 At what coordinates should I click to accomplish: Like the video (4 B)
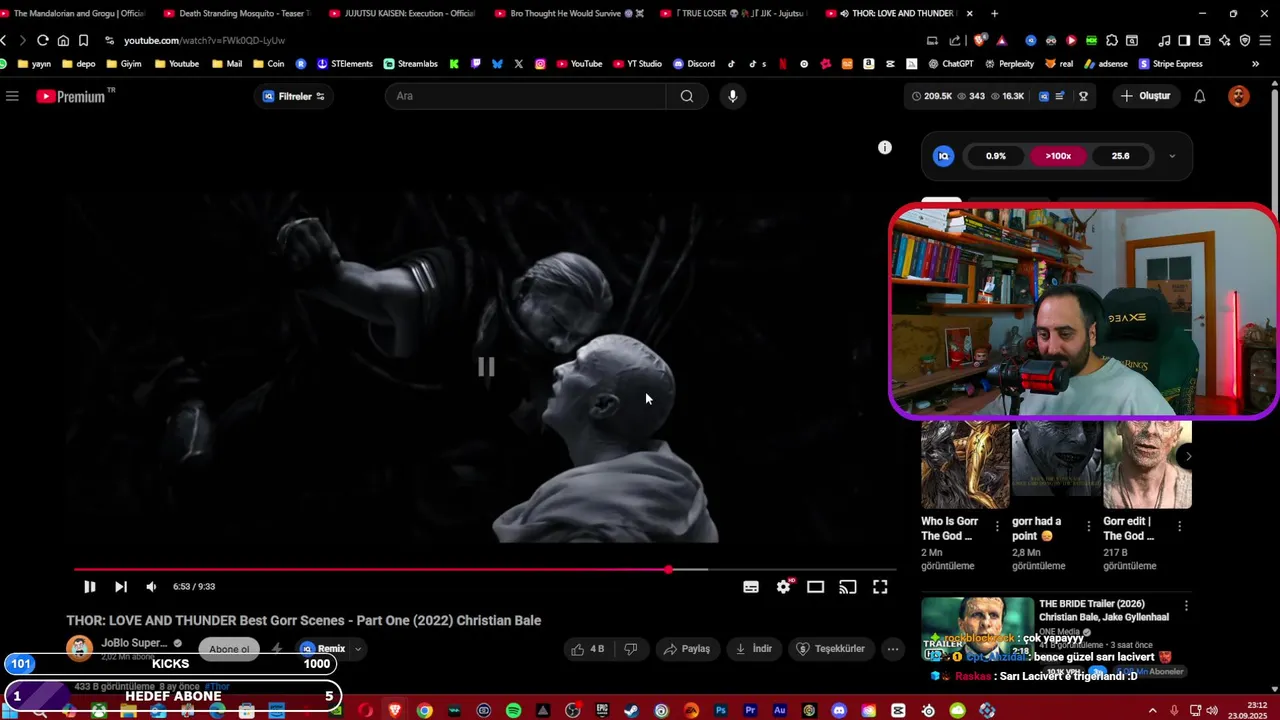coord(588,649)
